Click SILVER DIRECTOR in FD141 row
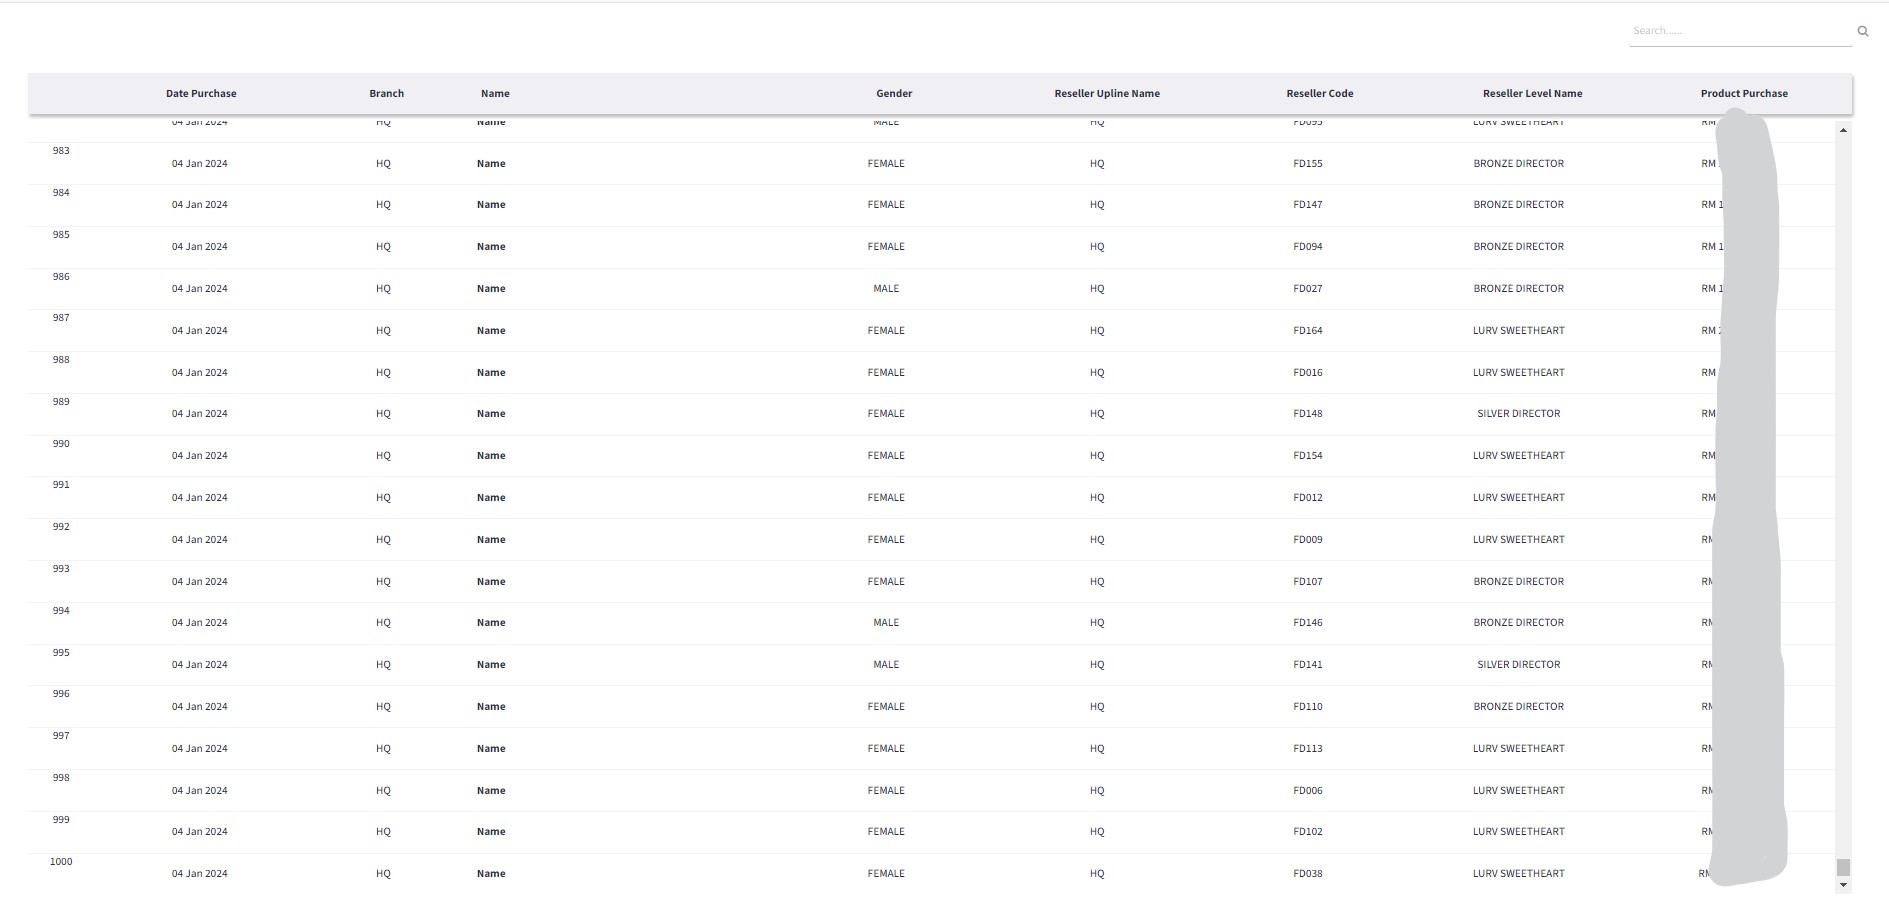 1518,664
